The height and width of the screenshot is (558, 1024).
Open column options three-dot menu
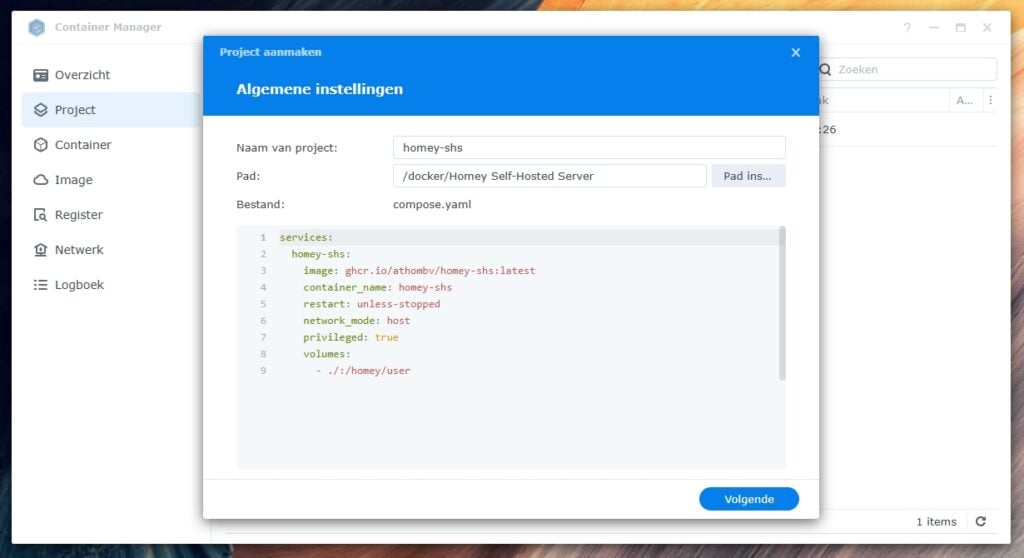pos(990,100)
